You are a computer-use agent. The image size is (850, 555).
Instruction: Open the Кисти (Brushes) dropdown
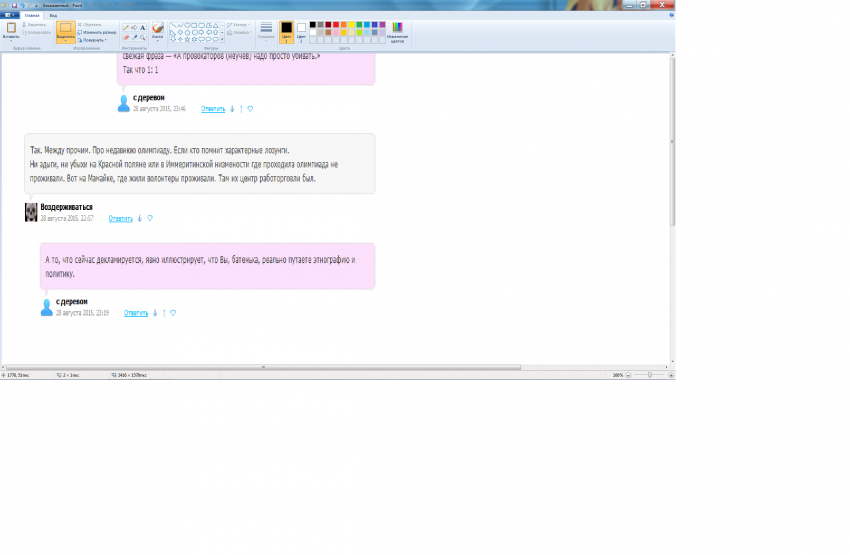[157, 32]
